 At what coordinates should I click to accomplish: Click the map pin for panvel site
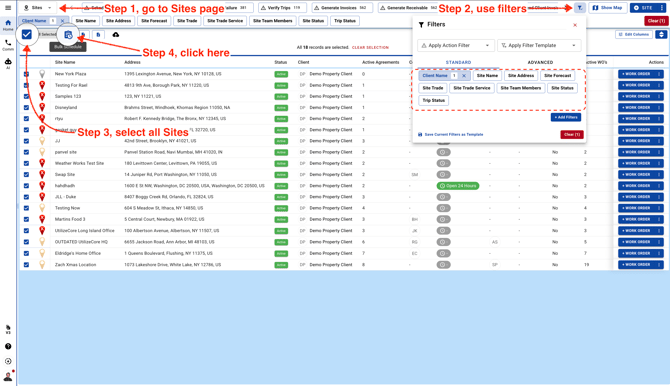[42, 152]
